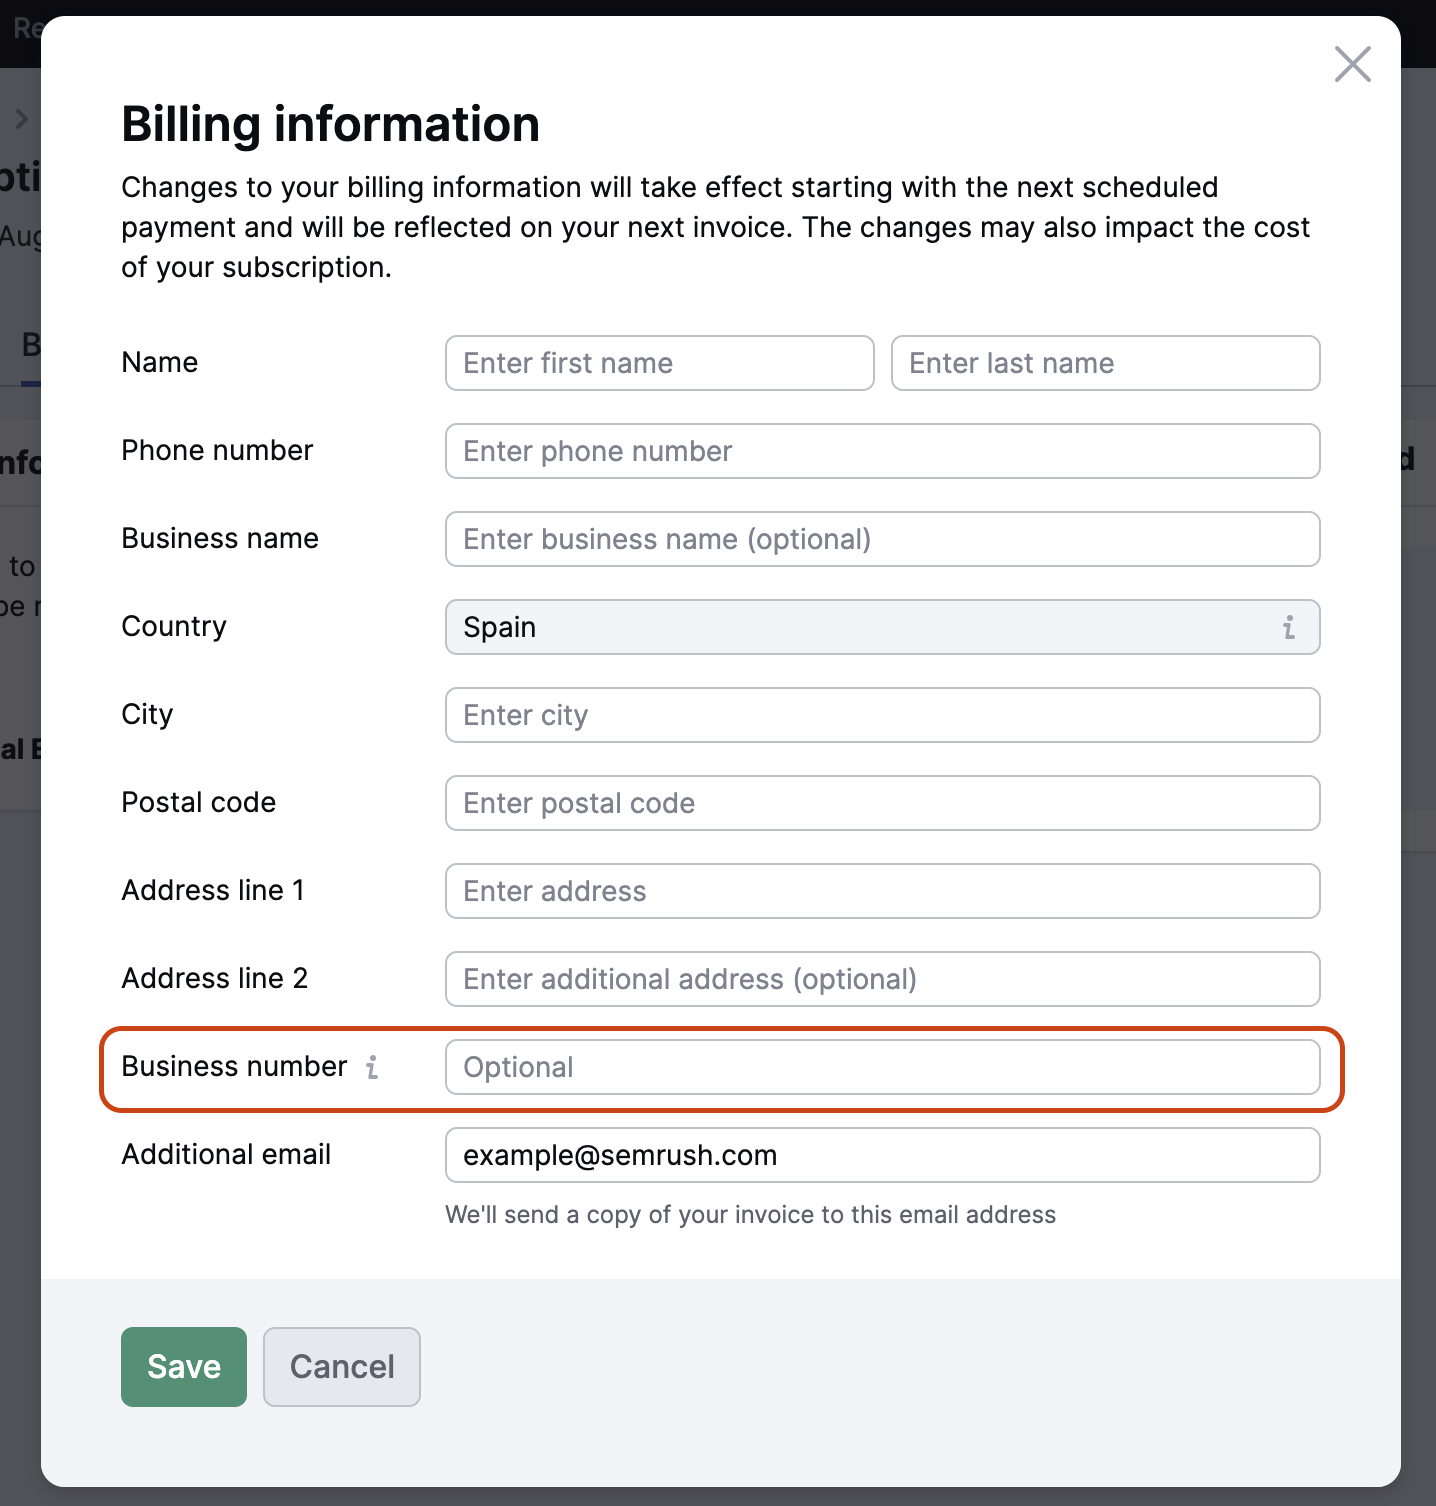1436x1506 pixels.
Task: Click the Cancel button
Action: tap(341, 1367)
